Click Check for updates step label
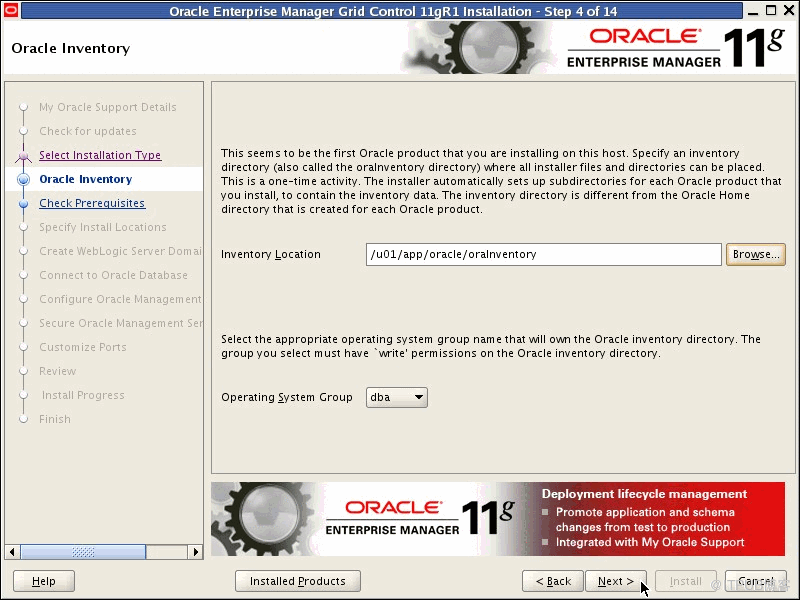Screen dimensions: 800x600 [x=88, y=131]
